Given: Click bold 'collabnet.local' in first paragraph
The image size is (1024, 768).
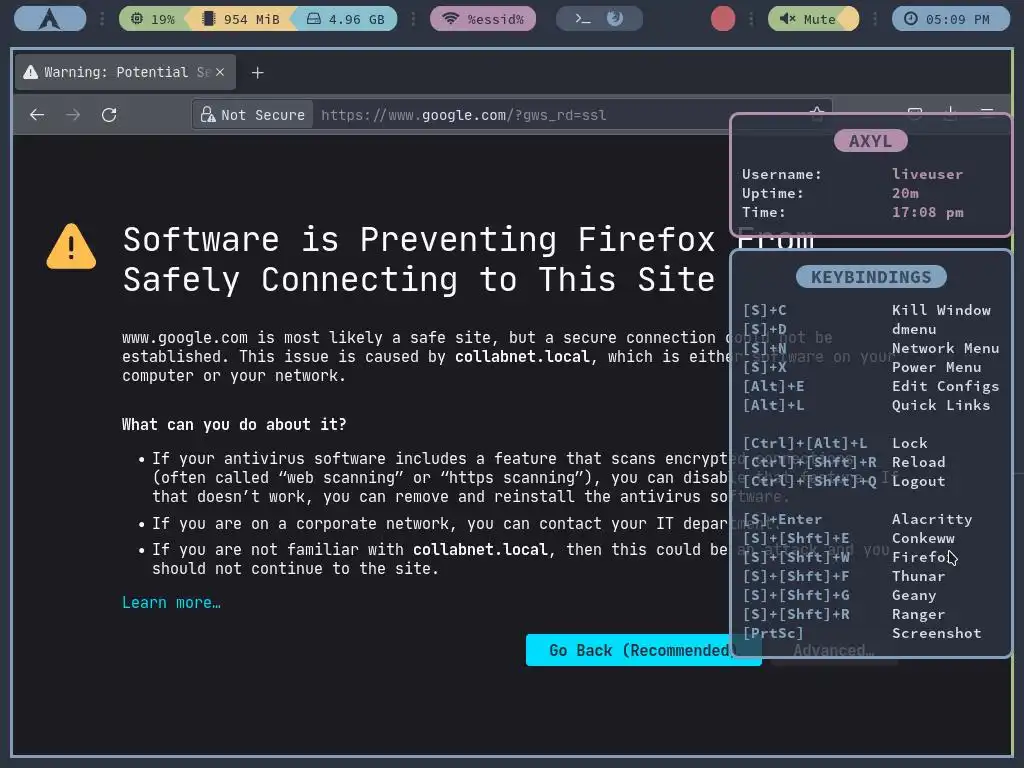Looking at the screenshot, I should tap(522, 357).
